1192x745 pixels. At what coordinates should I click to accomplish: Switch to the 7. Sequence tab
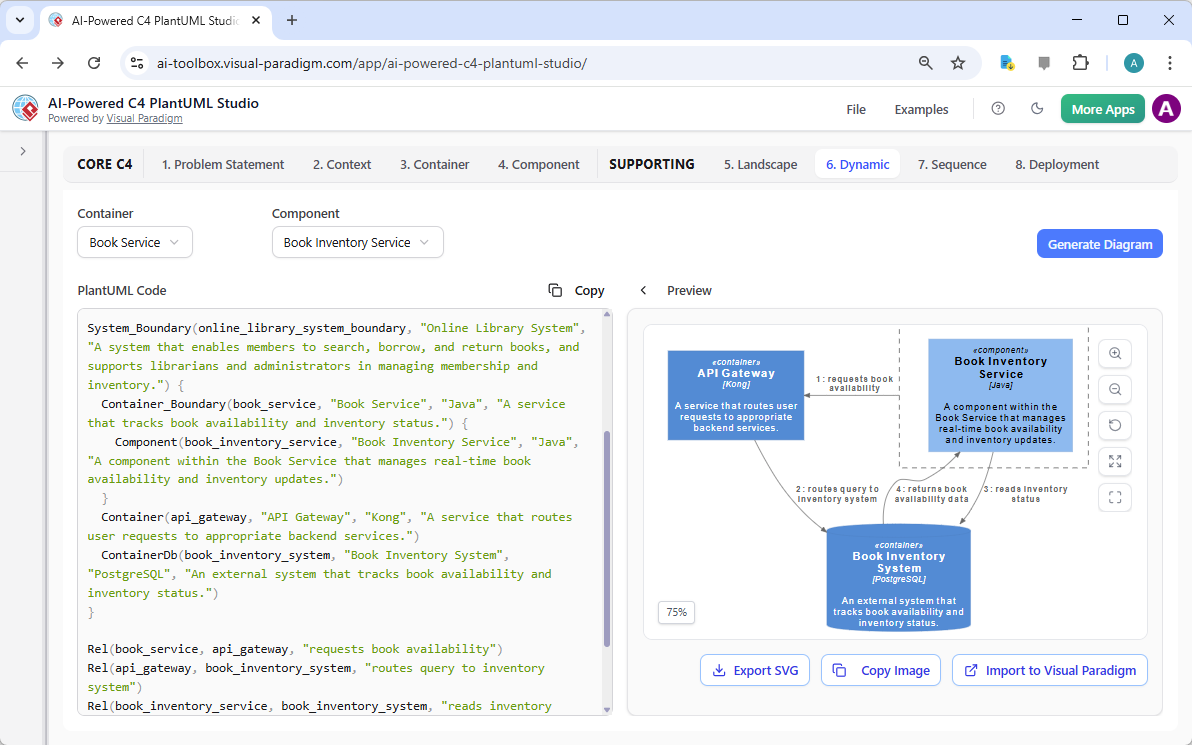[x=952, y=164]
